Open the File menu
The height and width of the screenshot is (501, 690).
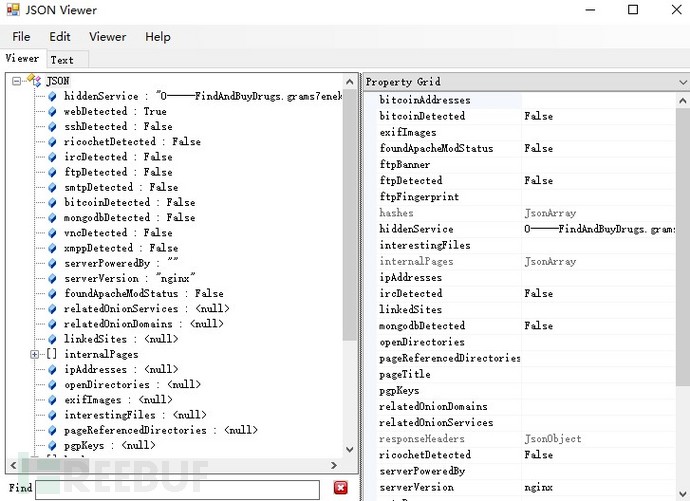coord(21,37)
